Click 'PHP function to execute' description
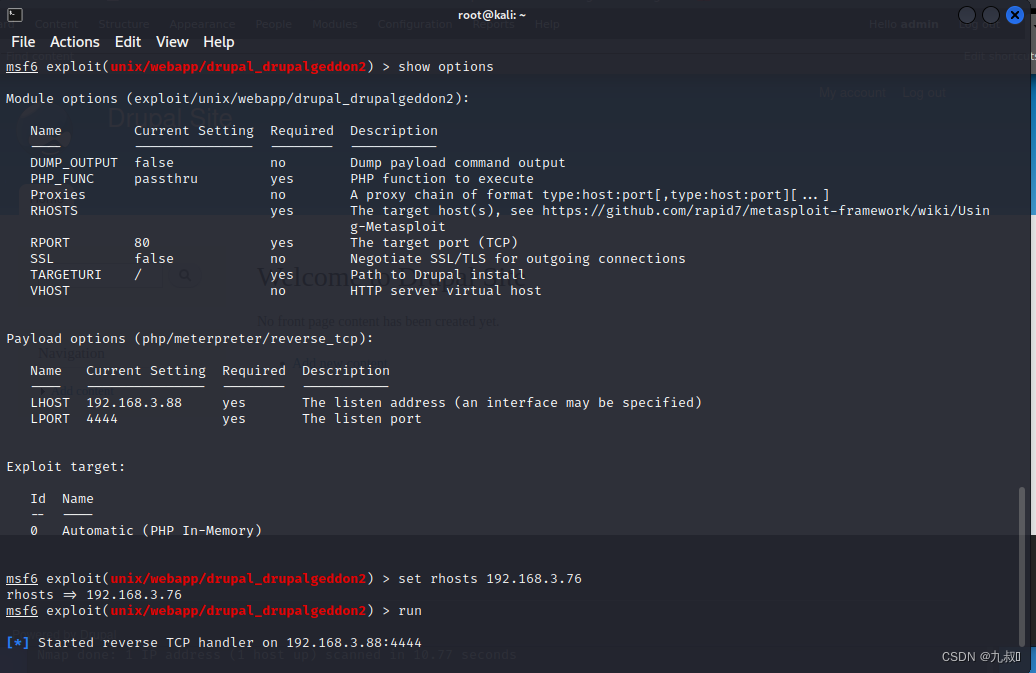Image resolution: width=1036 pixels, height=673 pixels. pyautogui.click(x=441, y=178)
